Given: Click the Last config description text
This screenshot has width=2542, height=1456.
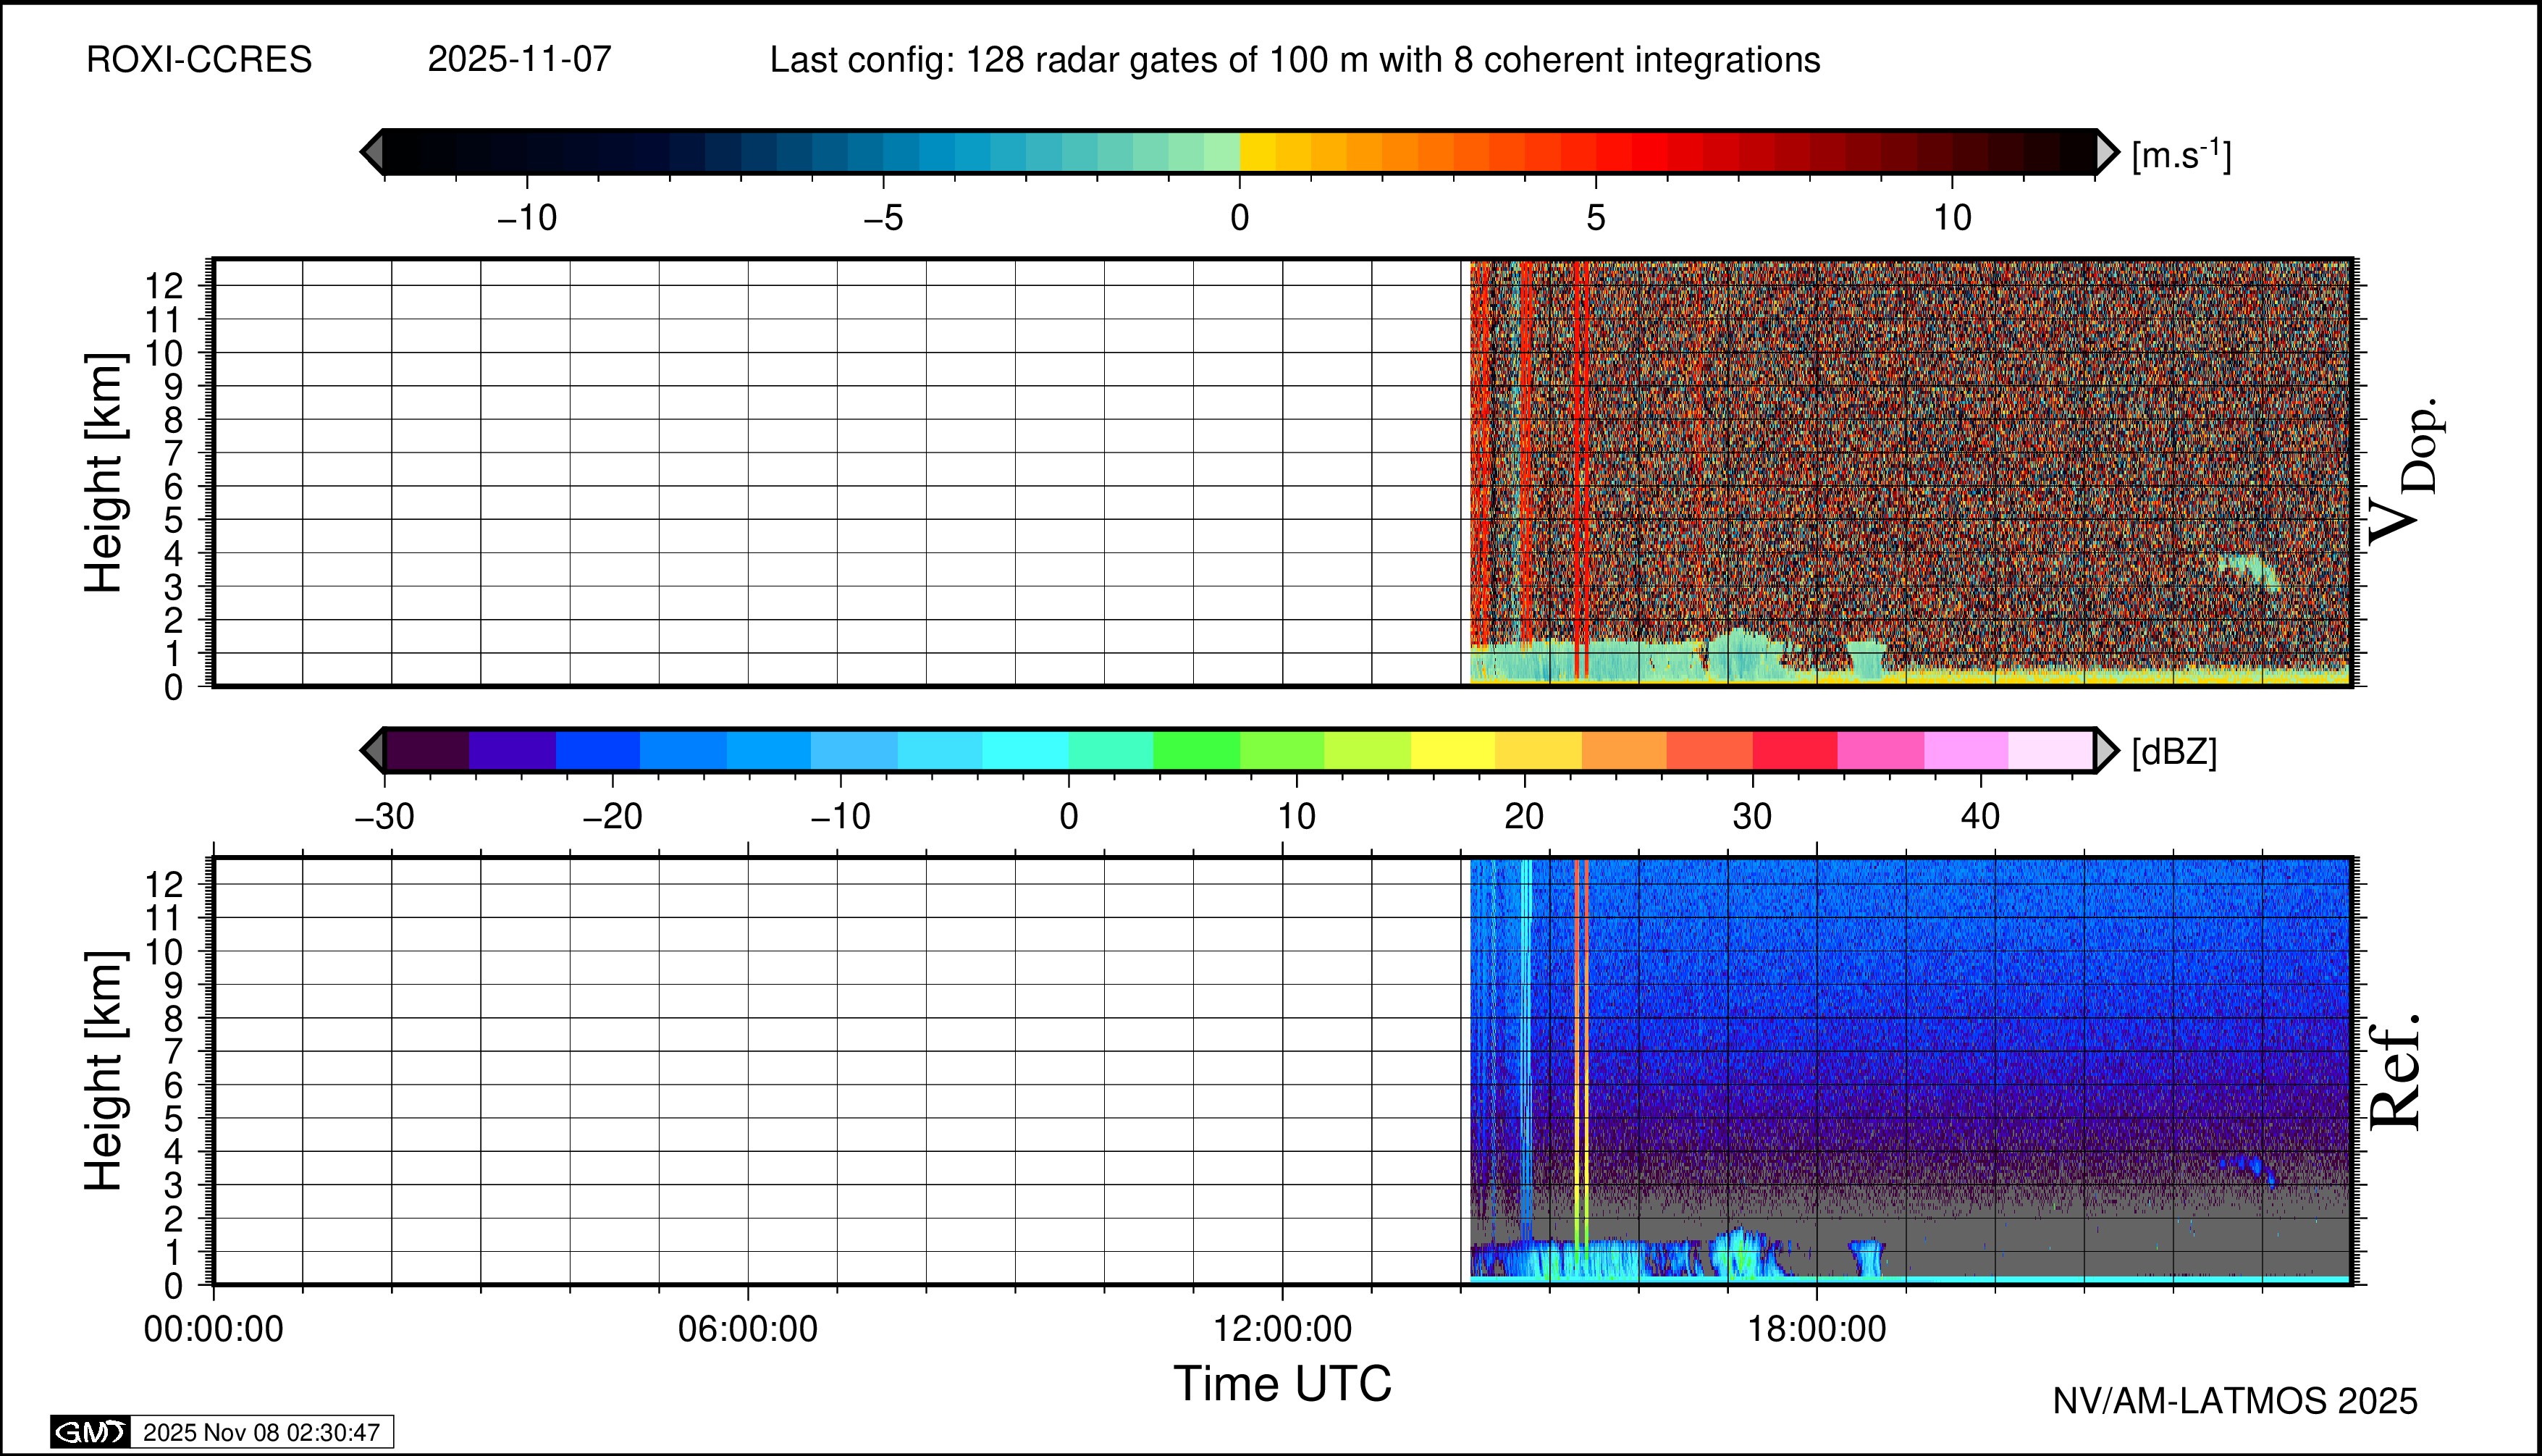Looking at the screenshot, I should point(1294,60).
